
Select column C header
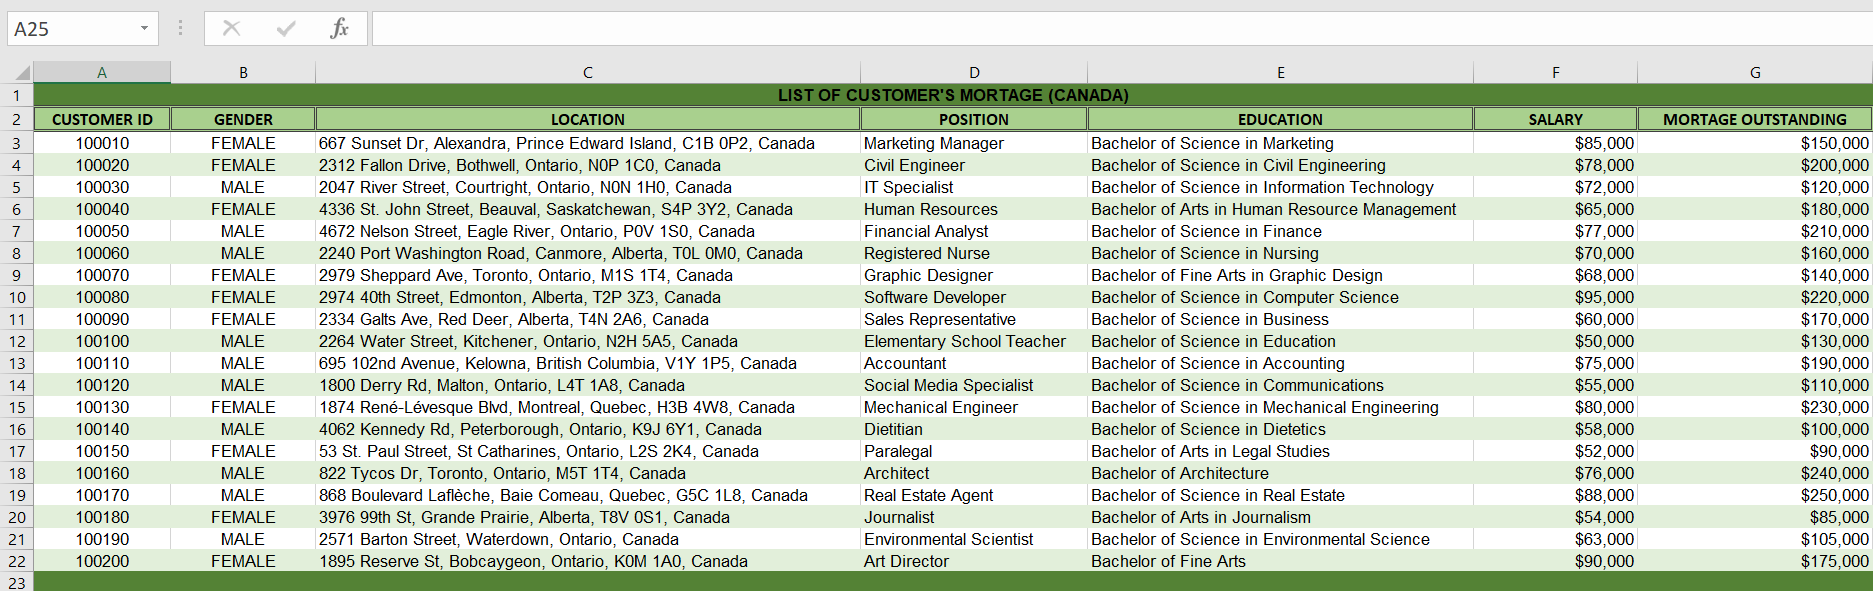[588, 72]
